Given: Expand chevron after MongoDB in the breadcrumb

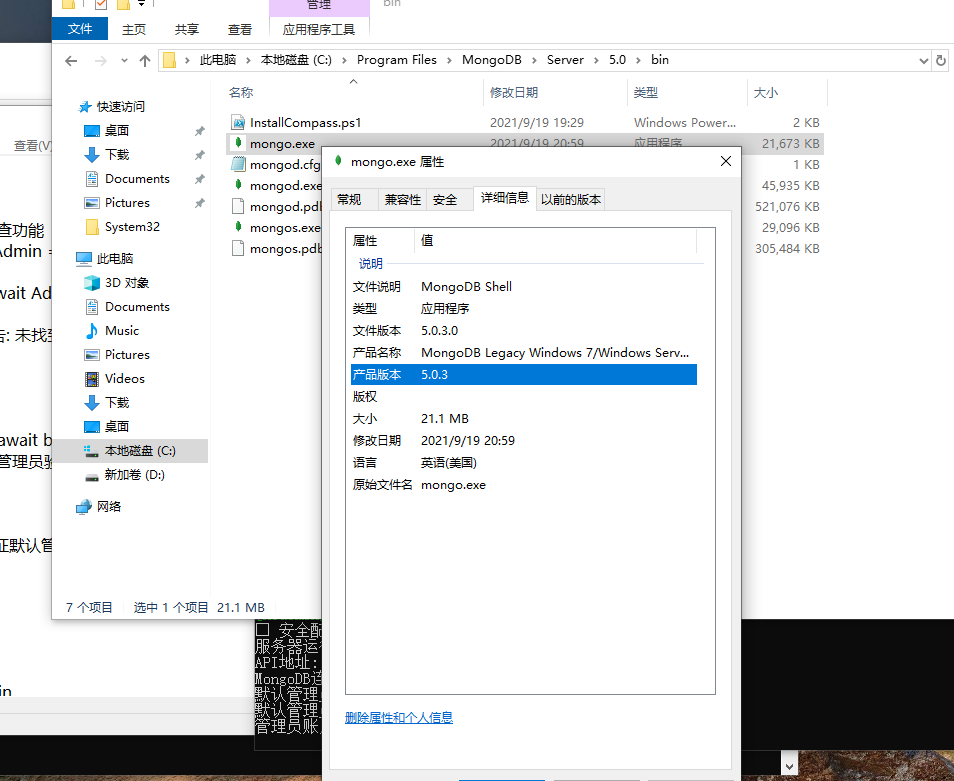Looking at the screenshot, I should tap(534, 60).
